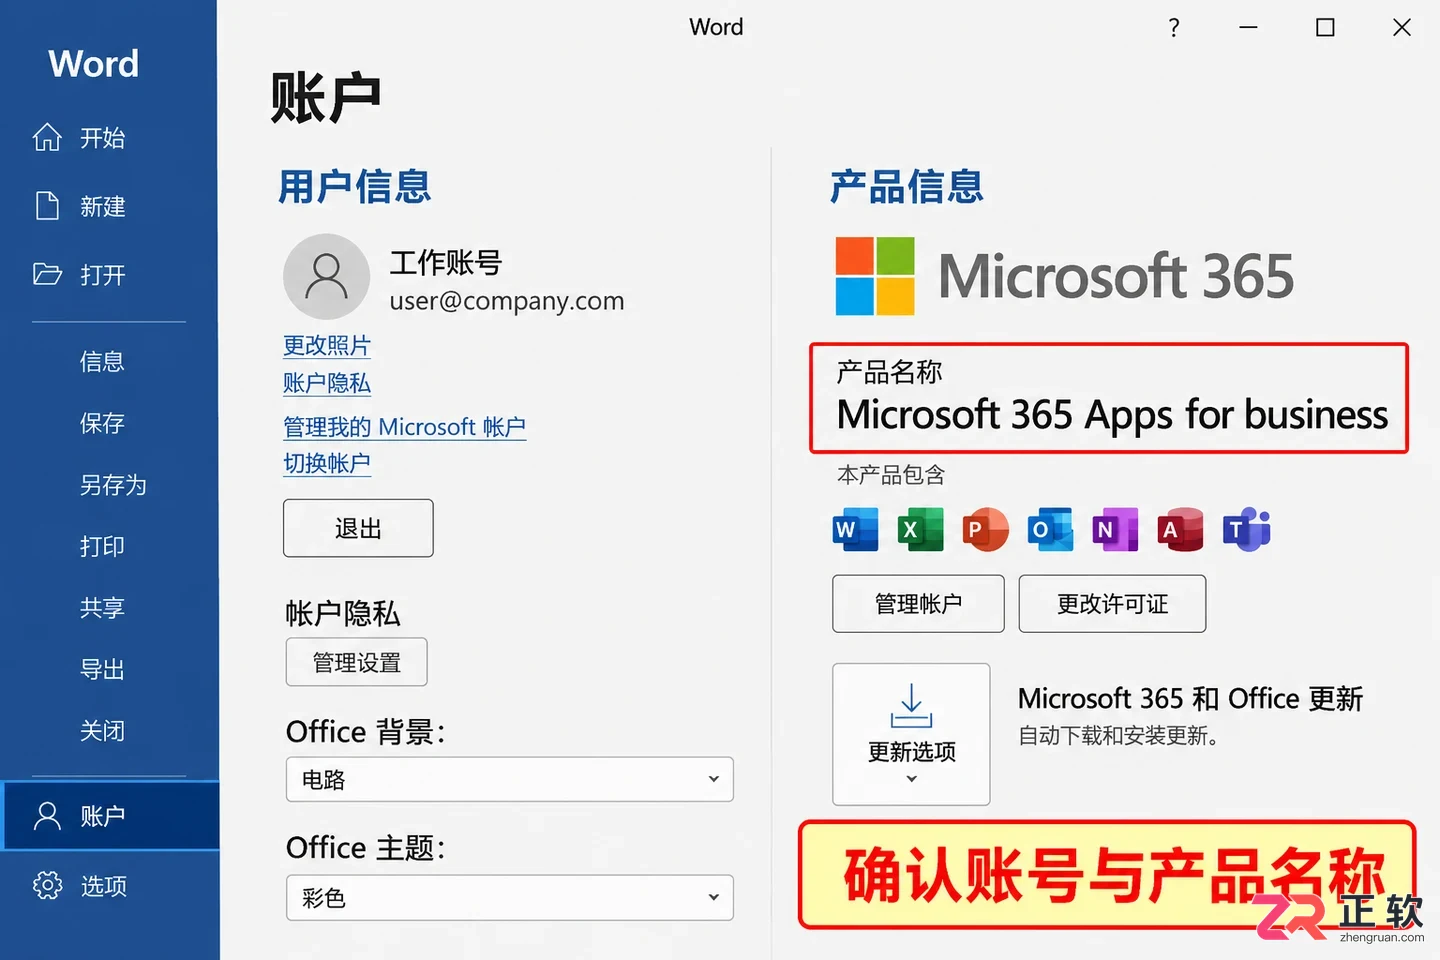Click the Teams app icon
The height and width of the screenshot is (960, 1440).
point(1246,529)
